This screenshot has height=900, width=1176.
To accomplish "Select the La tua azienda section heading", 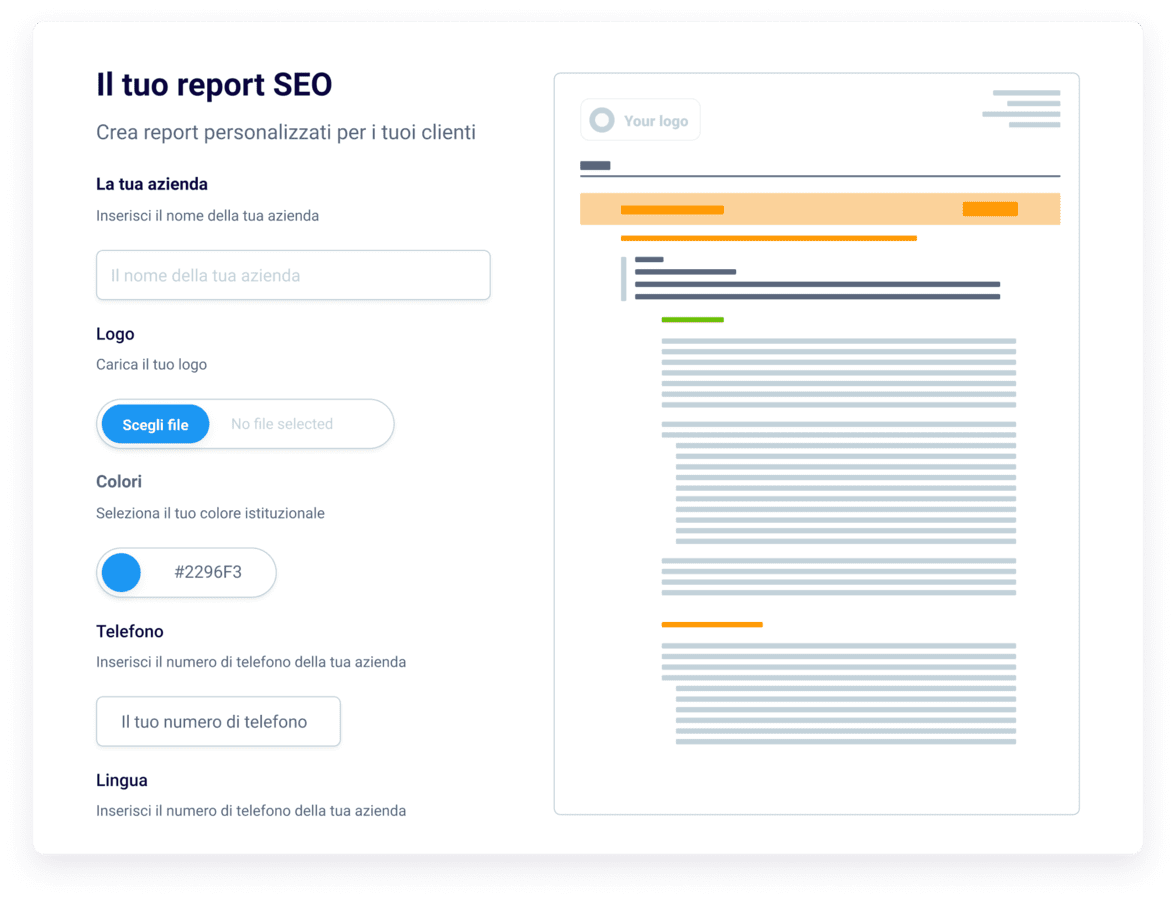I will click(x=151, y=184).
